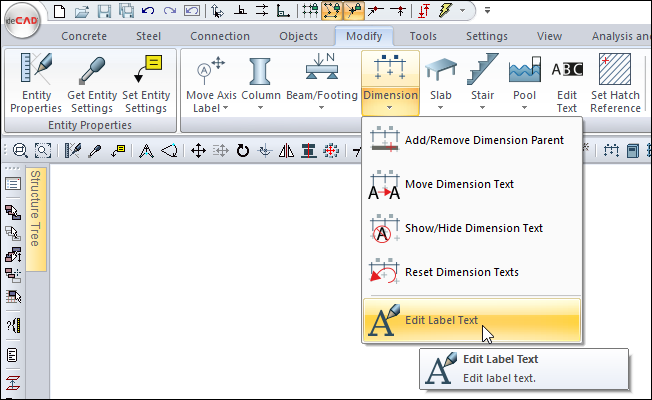Select Show/Hide Dimension Text
This screenshot has height=400, width=652.
tap(472, 228)
